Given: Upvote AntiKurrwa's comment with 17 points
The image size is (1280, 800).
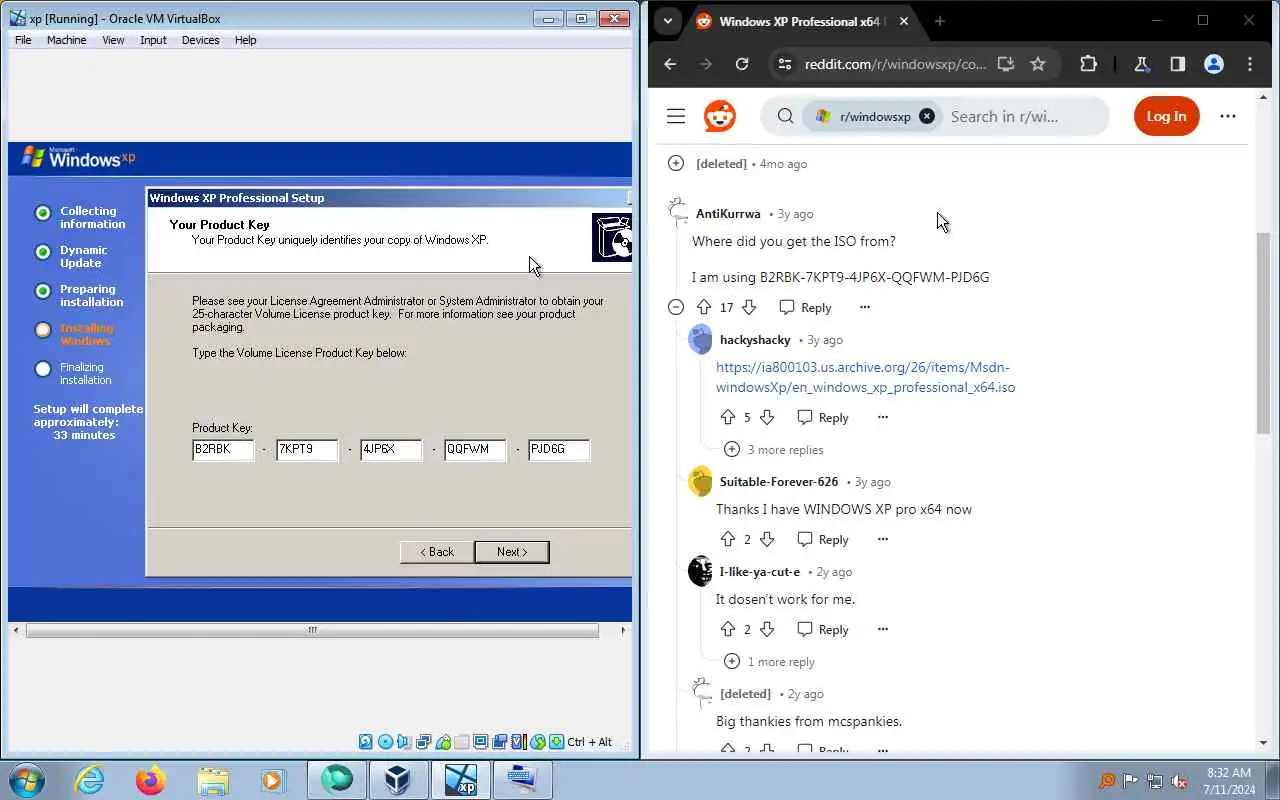Looking at the screenshot, I should tap(704, 307).
